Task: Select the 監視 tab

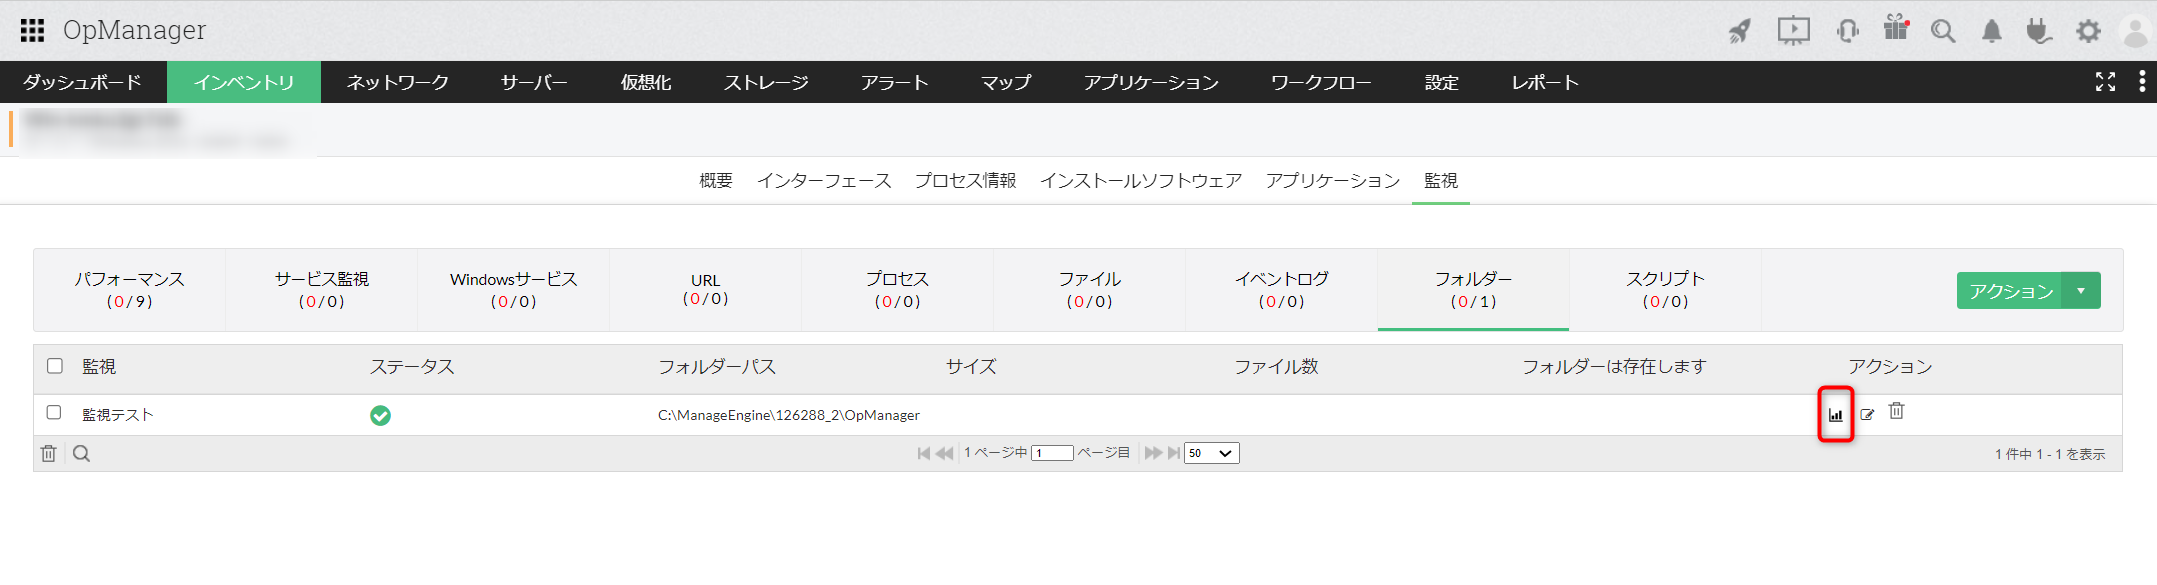Action: pos(1441,180)
